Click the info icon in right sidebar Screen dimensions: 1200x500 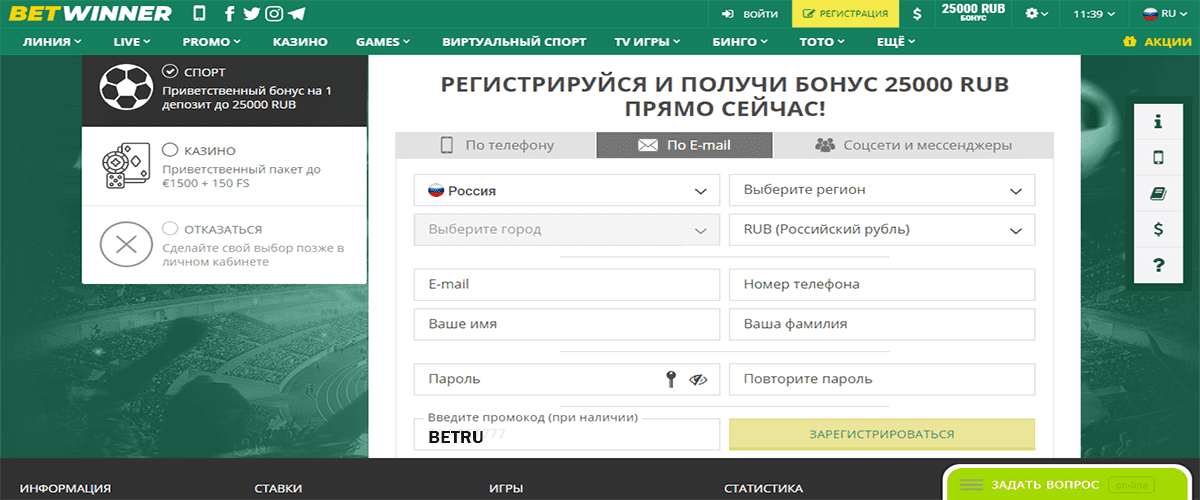pyautogui.click(x=1158, y=121)
